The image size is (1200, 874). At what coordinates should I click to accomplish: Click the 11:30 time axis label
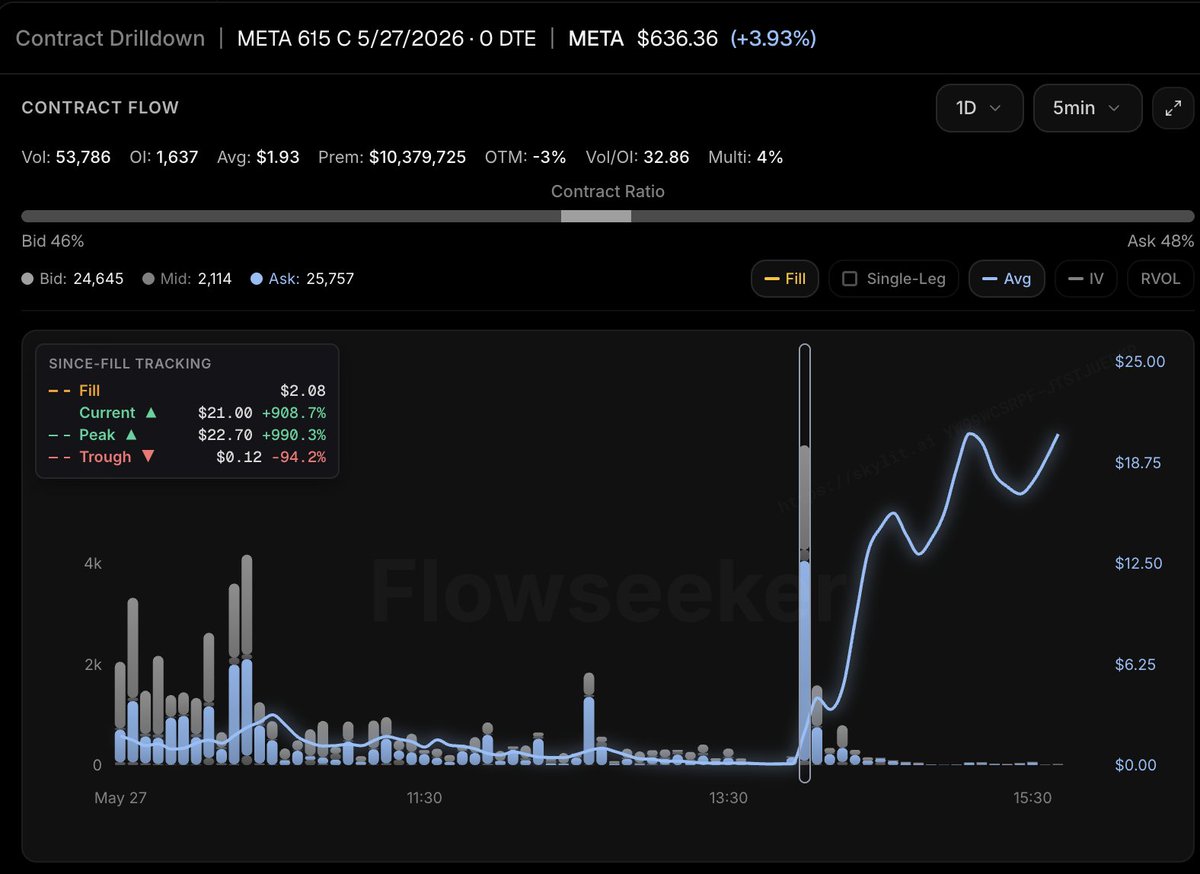[425, 798]
